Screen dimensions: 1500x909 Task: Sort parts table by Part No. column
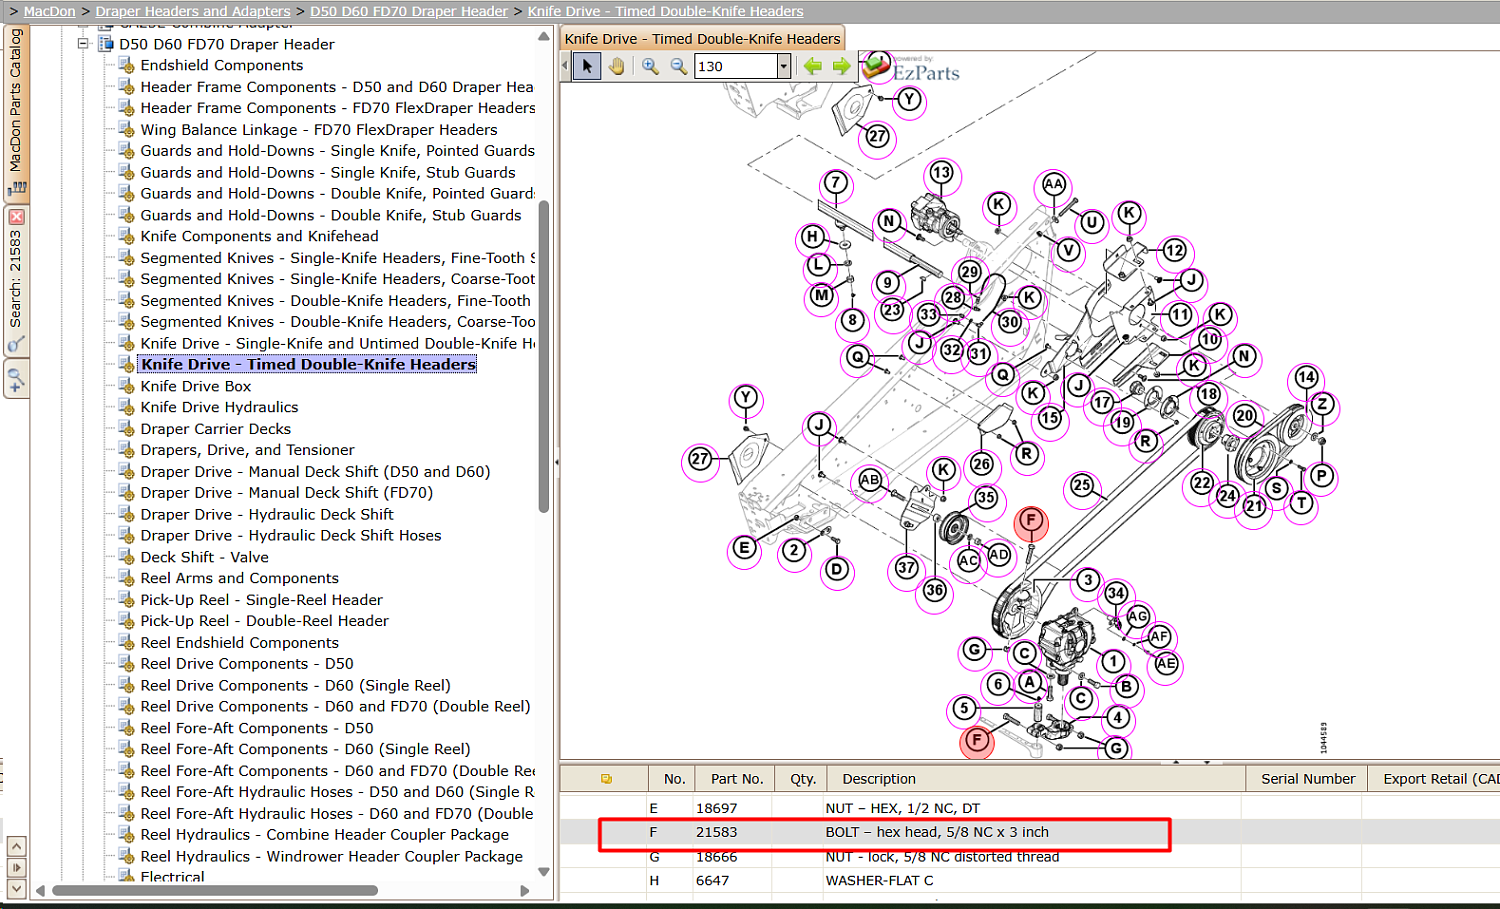[x=737, y=779]
